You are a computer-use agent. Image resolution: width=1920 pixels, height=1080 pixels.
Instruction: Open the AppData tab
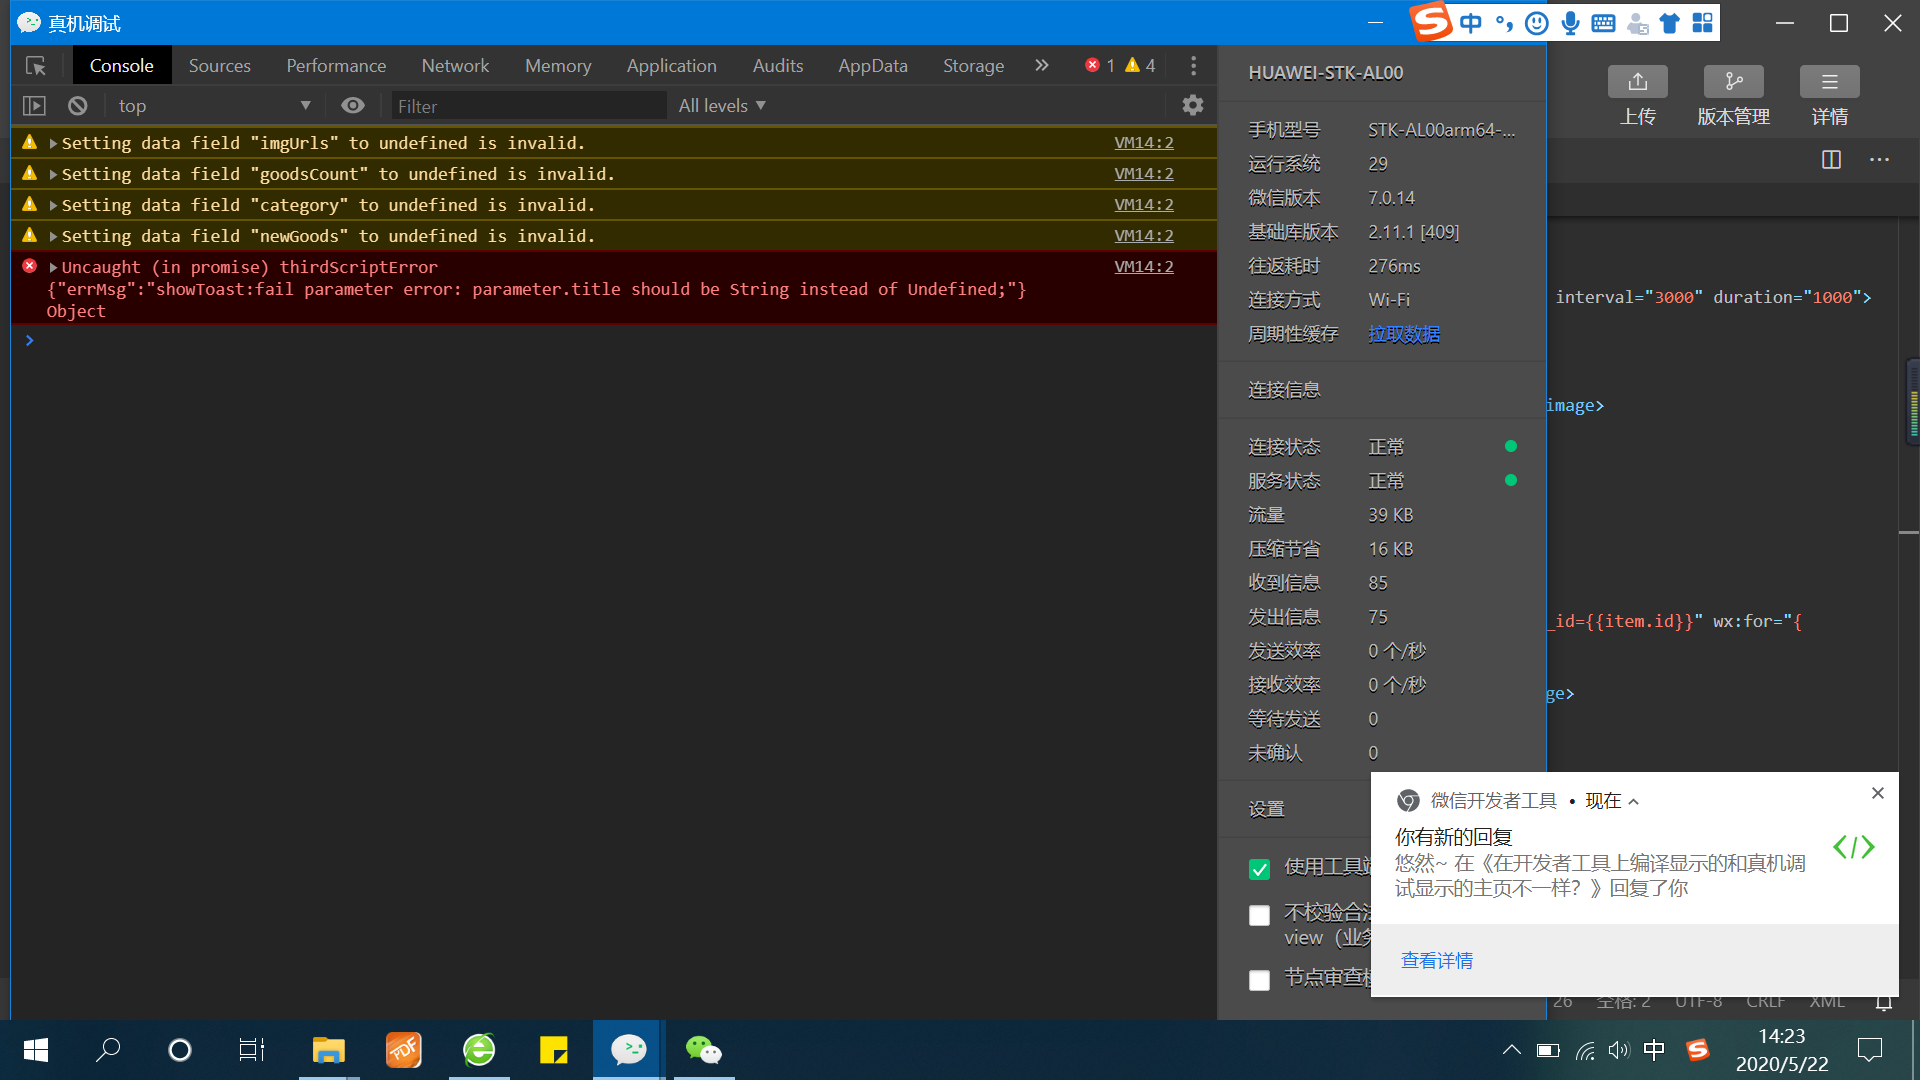click(872, 66)
